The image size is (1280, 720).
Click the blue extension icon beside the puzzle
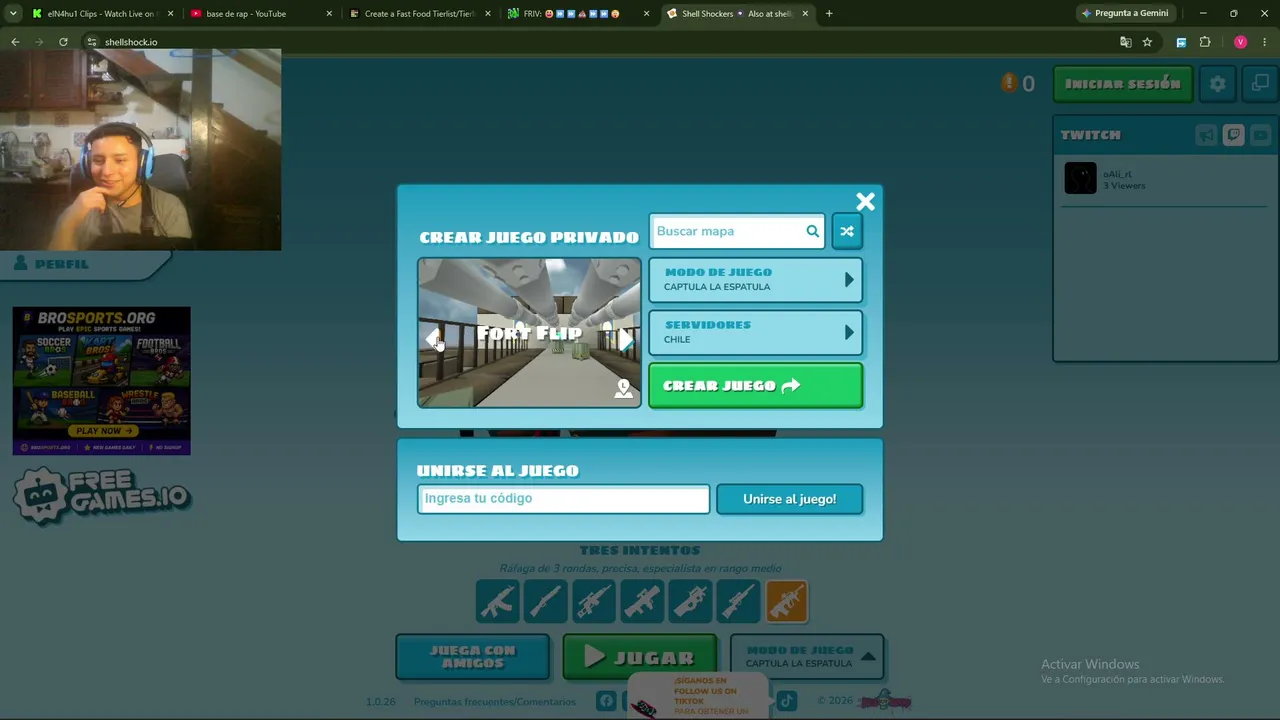point(1181,42)
